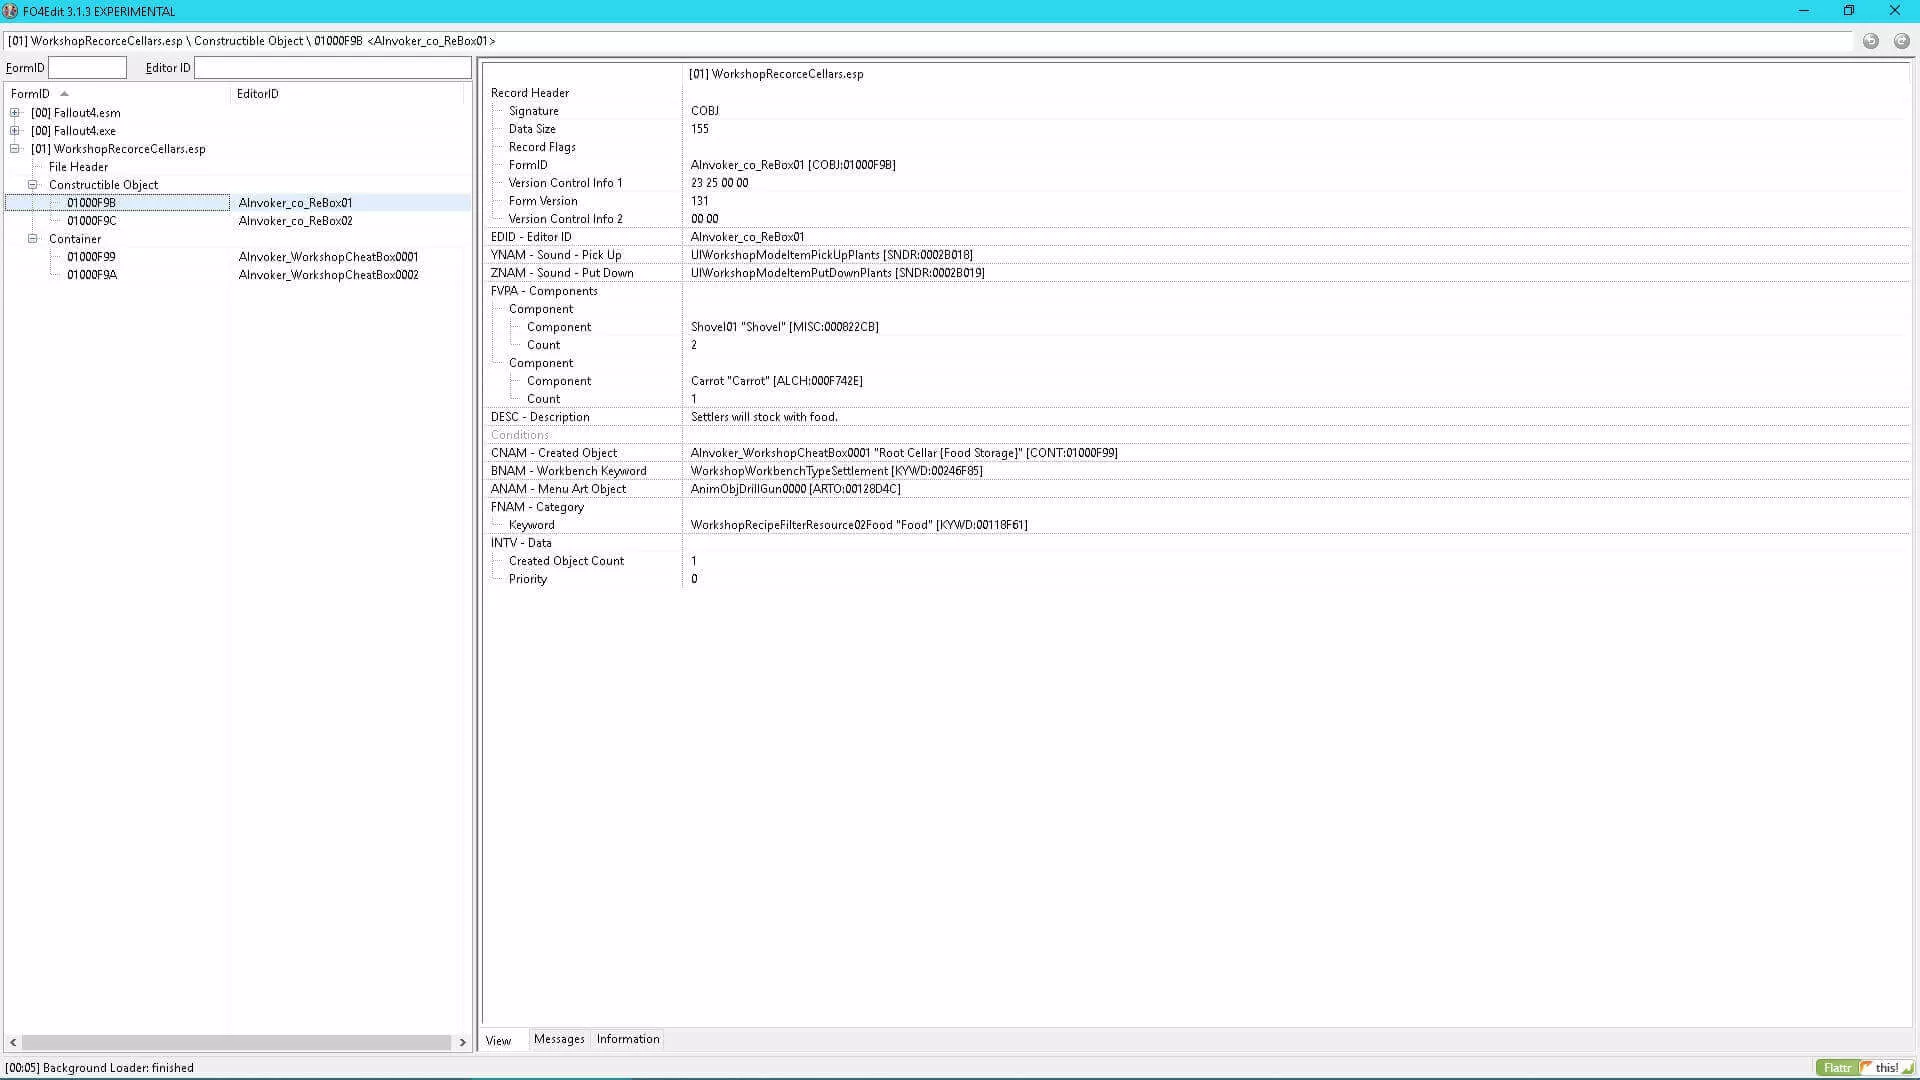Click AInvoker_WorkshopCheatBox0001 editor ID

[328, 257]
